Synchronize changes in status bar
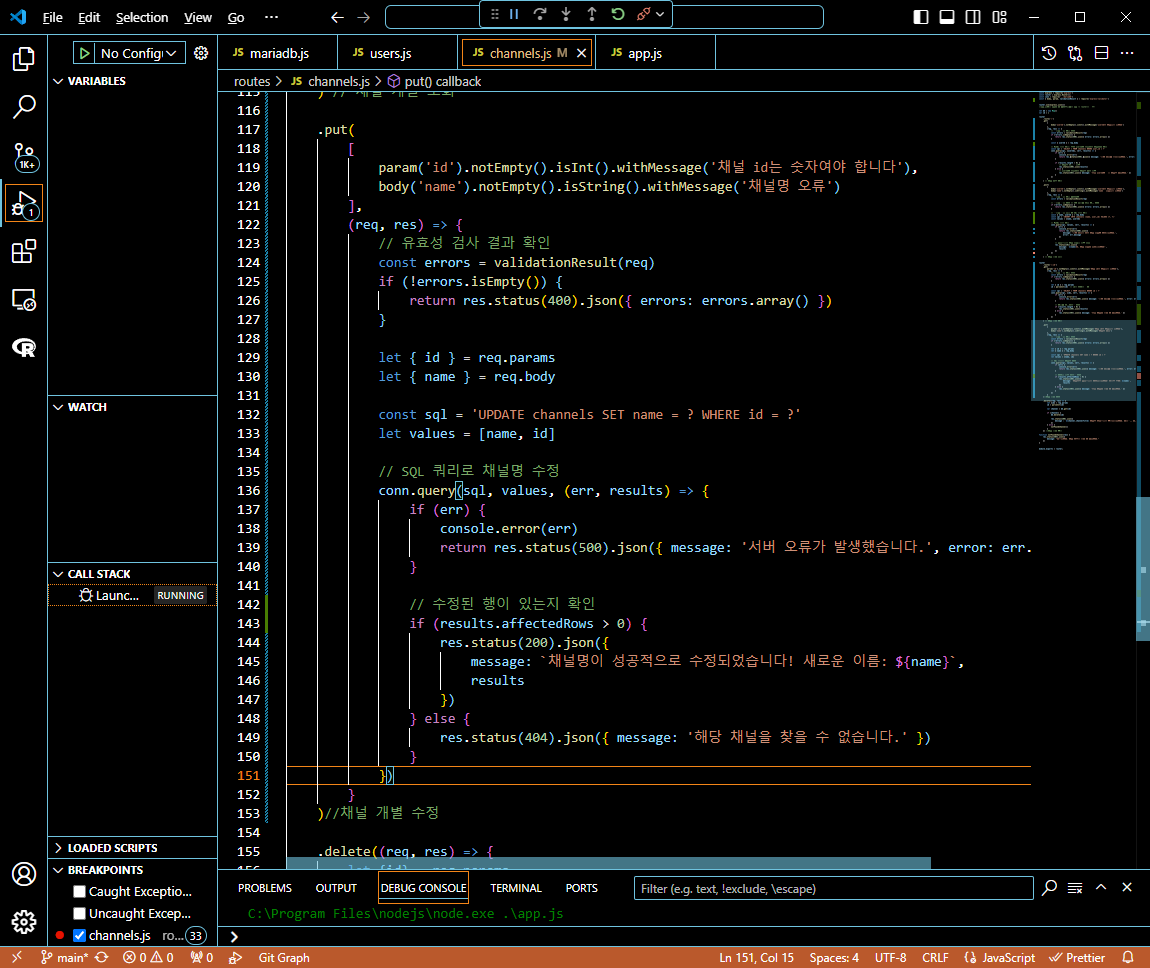This screenshot has width=1150, height=968. [x=102, y=957]
